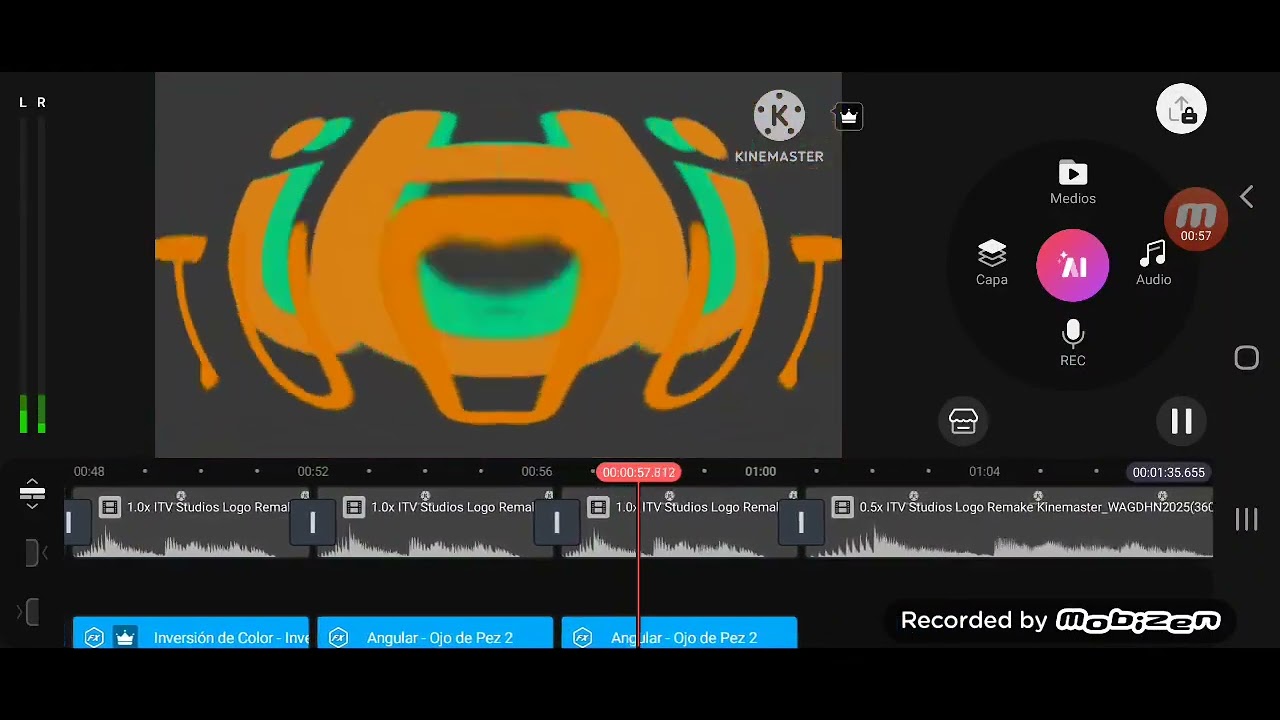Image resolution: width=1280 pixels, height=720 pixels.
Task: Select the Inversión de Color effect layer
Action: pos(191,633)
